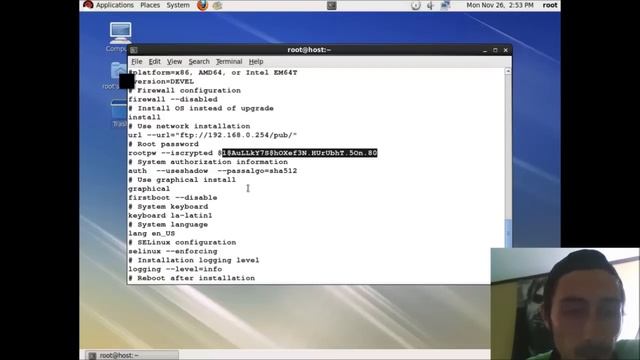Click the root user name in top panel
640x360 pixels.
click(x=550, y=5)
